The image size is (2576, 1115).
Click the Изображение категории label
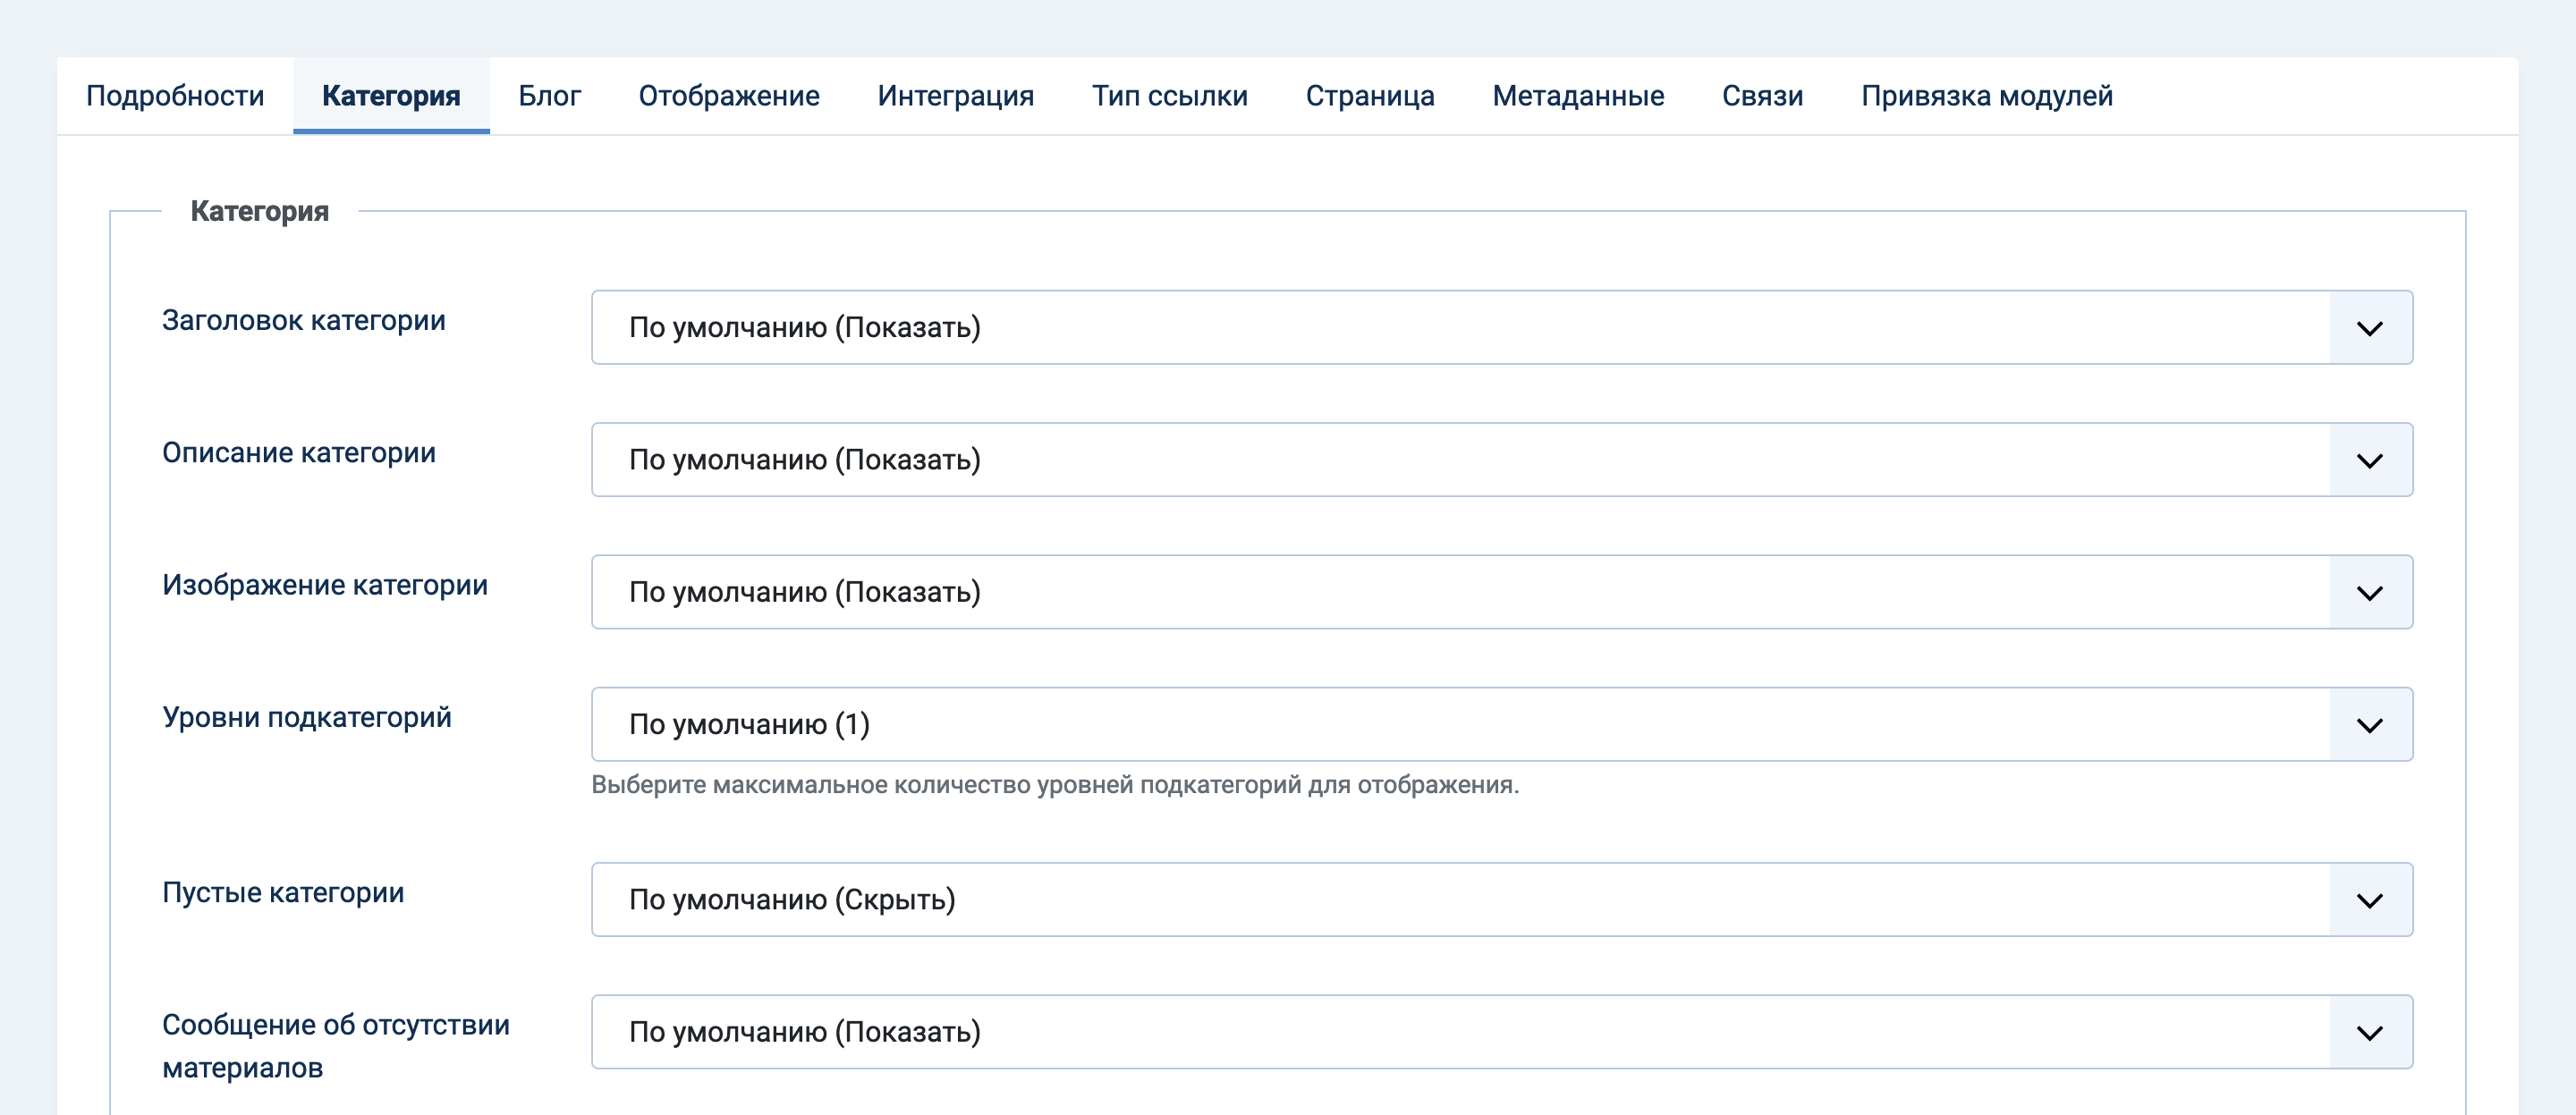tap(325, 585)
